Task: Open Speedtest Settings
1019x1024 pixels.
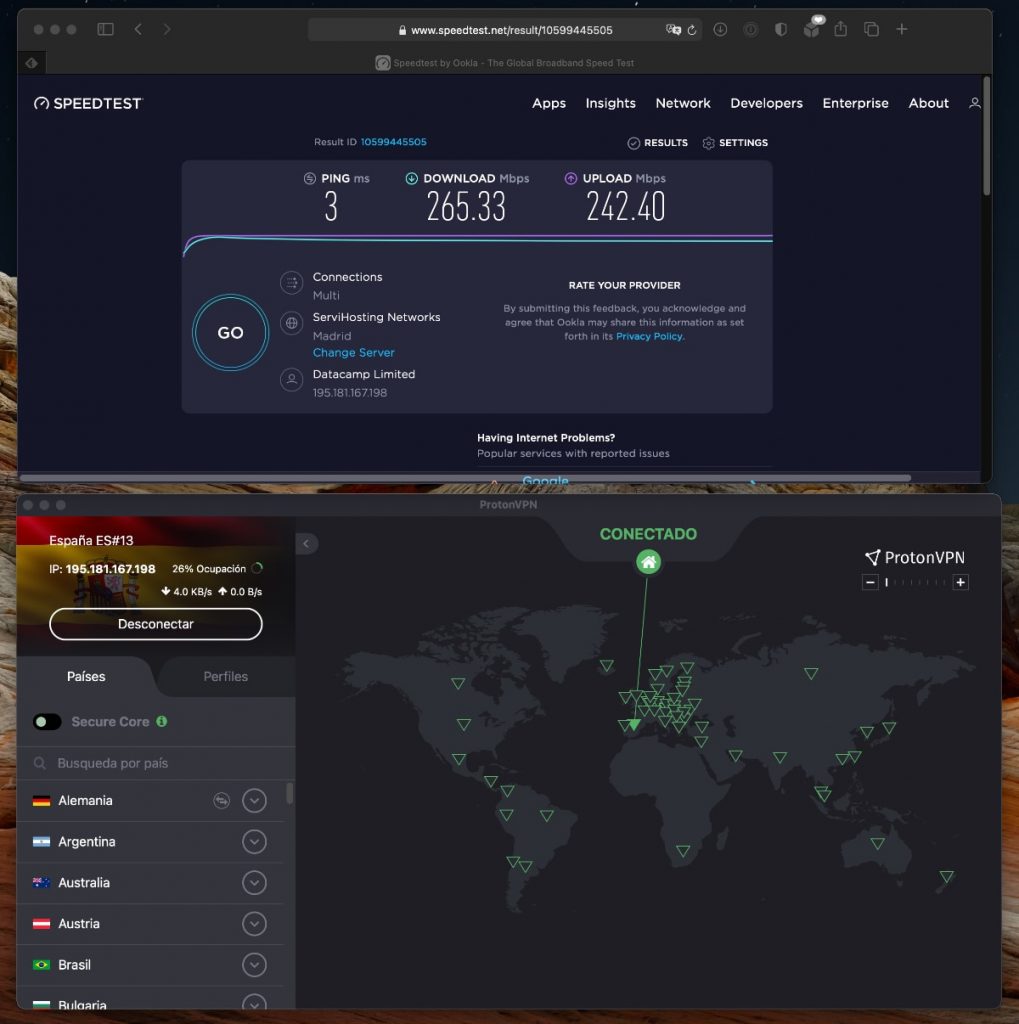Action: (735, 143)
